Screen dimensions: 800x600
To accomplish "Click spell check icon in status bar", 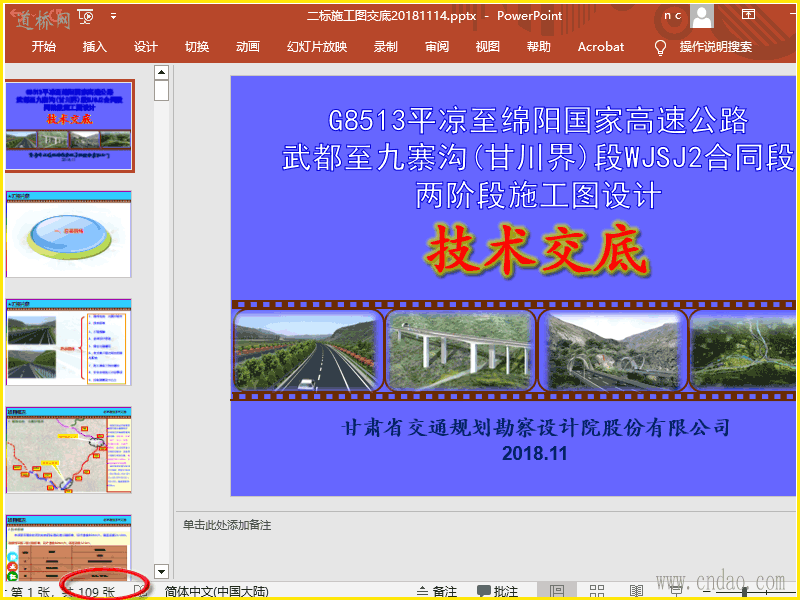I will (140, 591).
